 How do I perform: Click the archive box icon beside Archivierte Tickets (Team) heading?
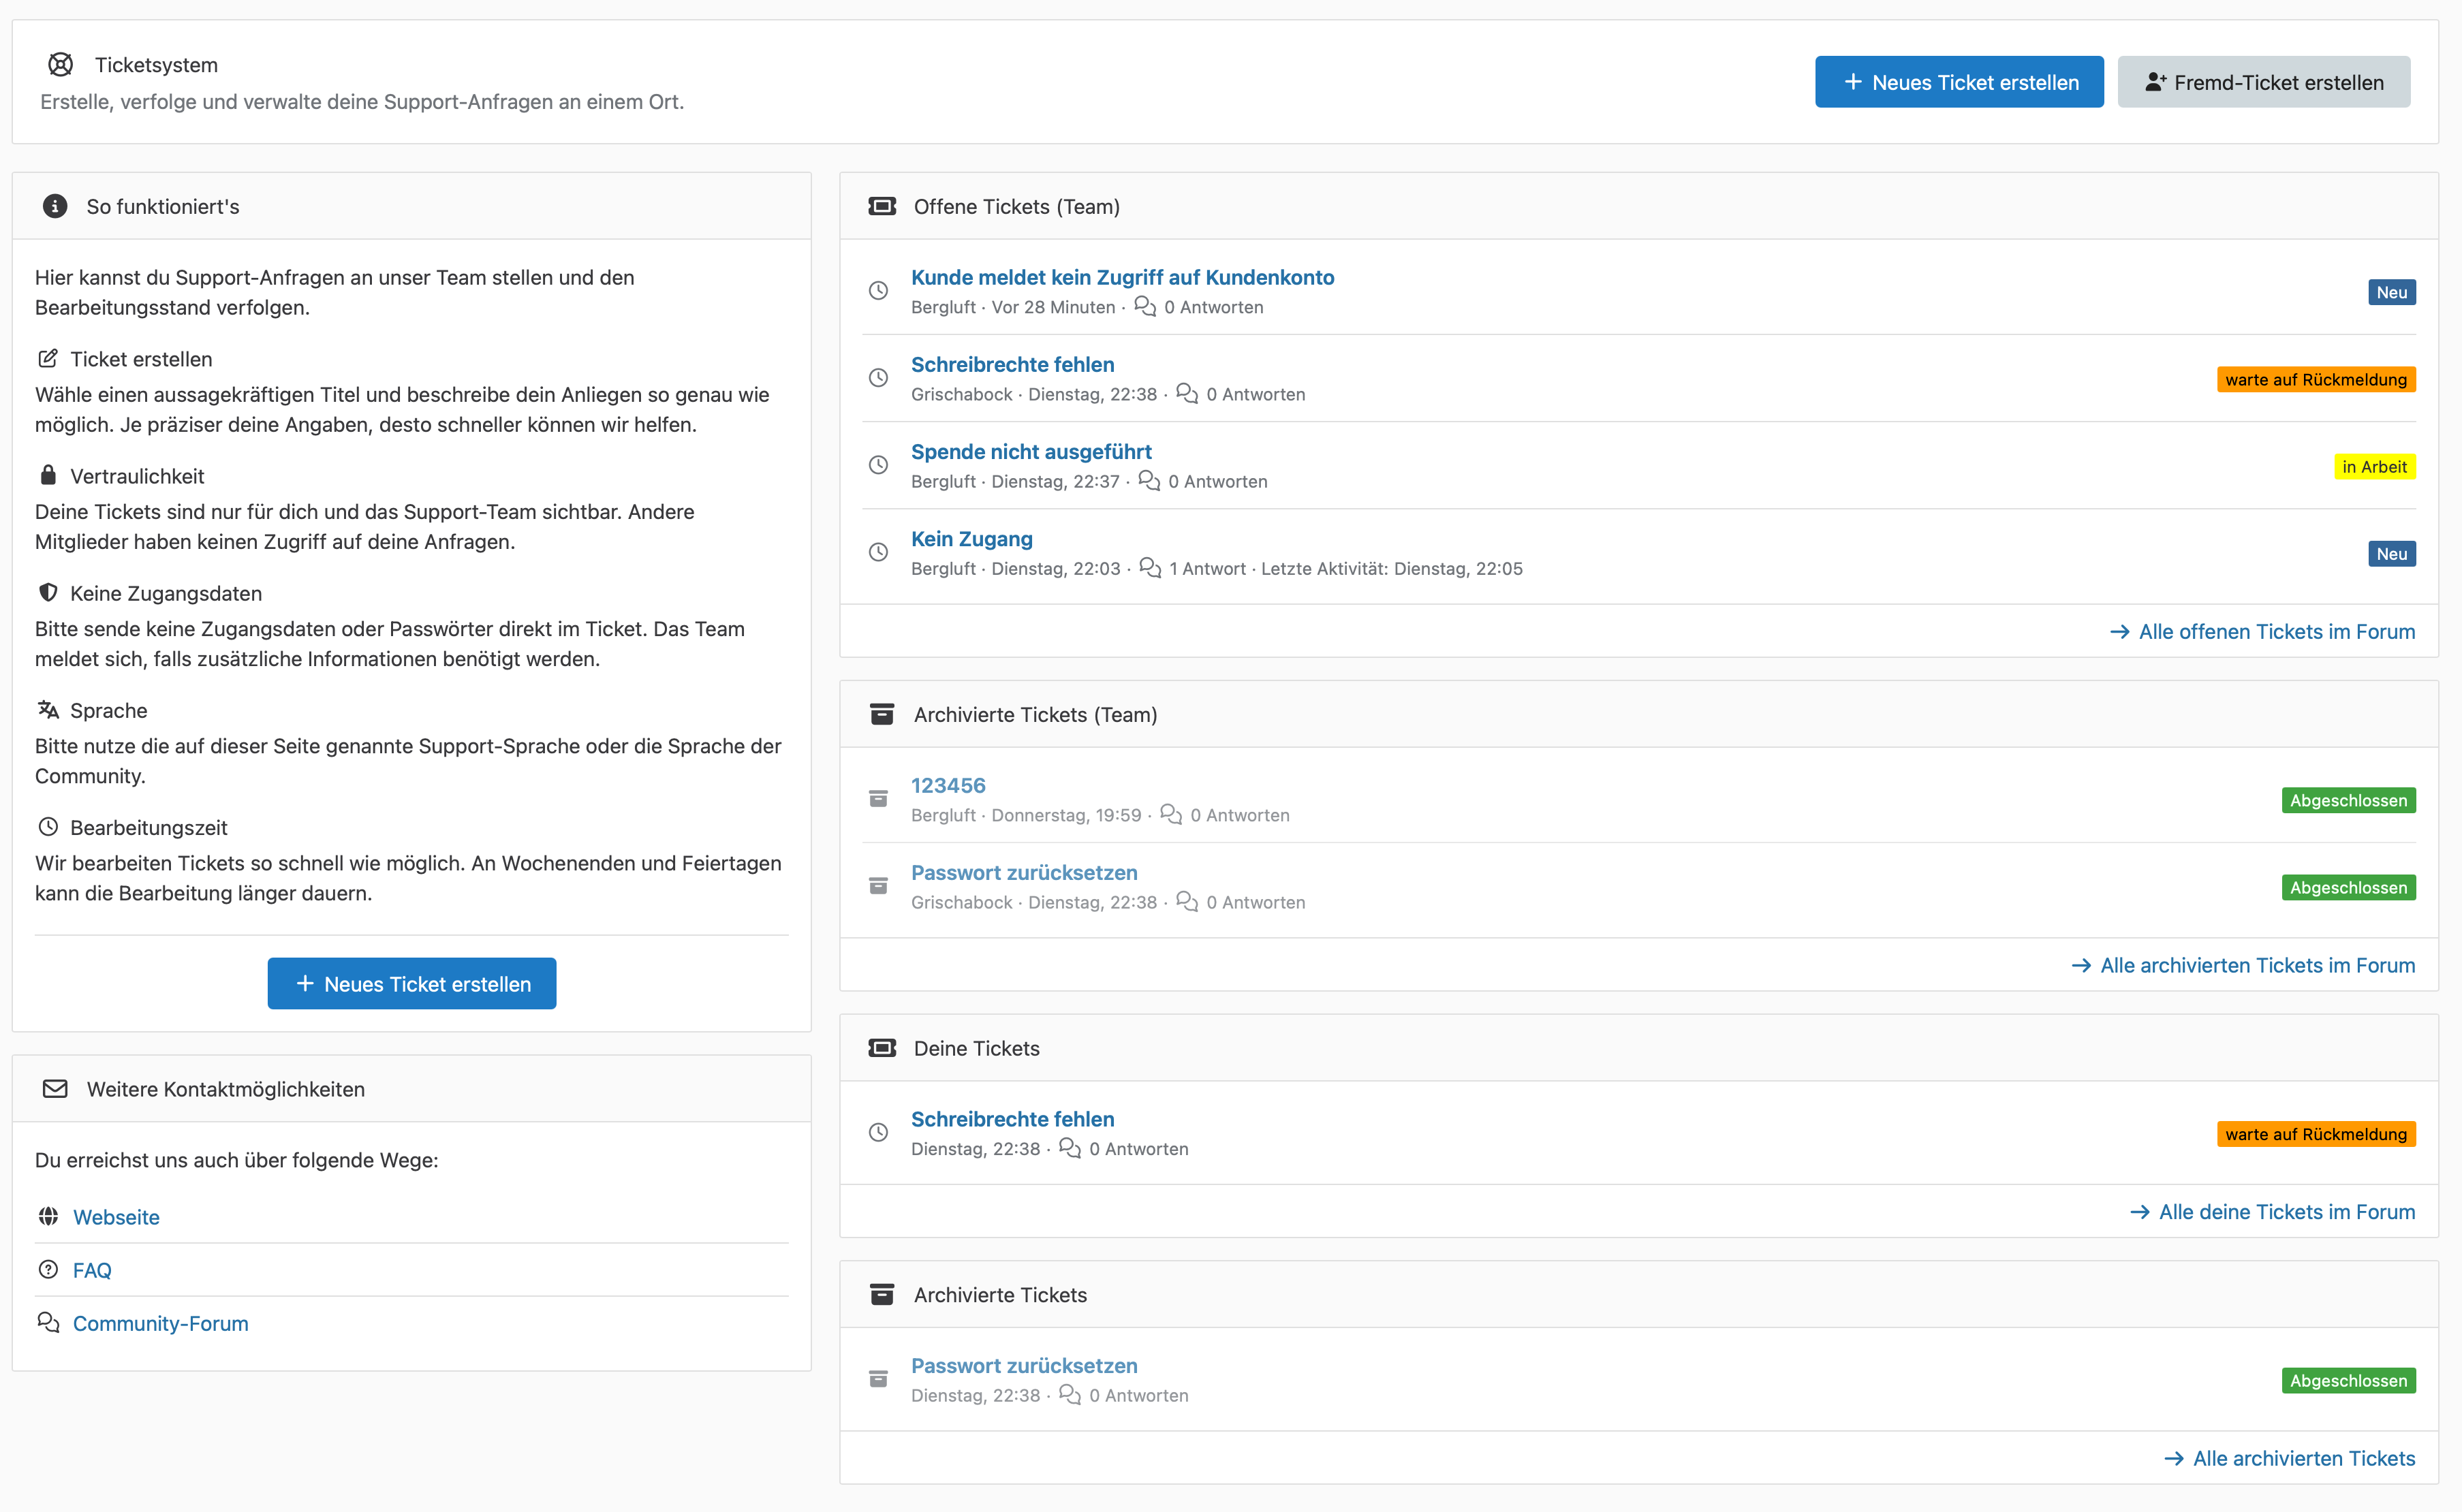pyautogui.click(x=882, y=714)
